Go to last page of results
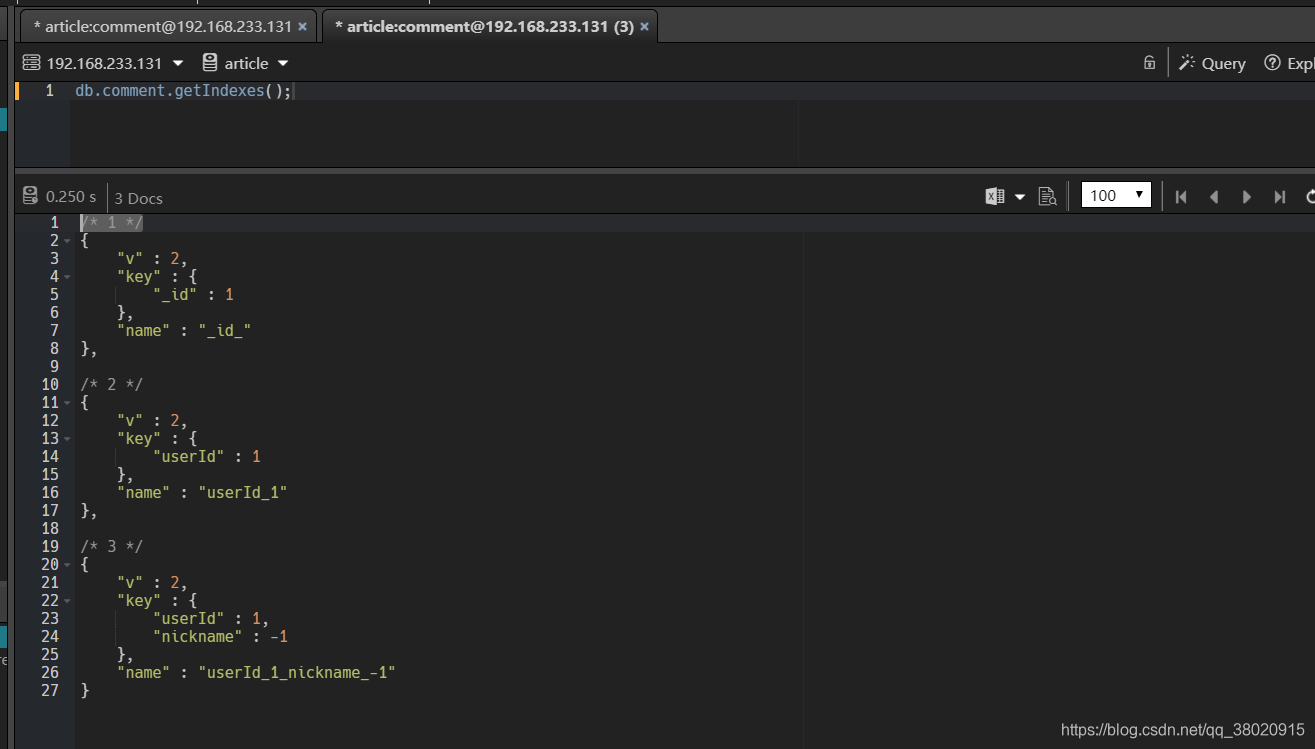 coord(1280,197)
